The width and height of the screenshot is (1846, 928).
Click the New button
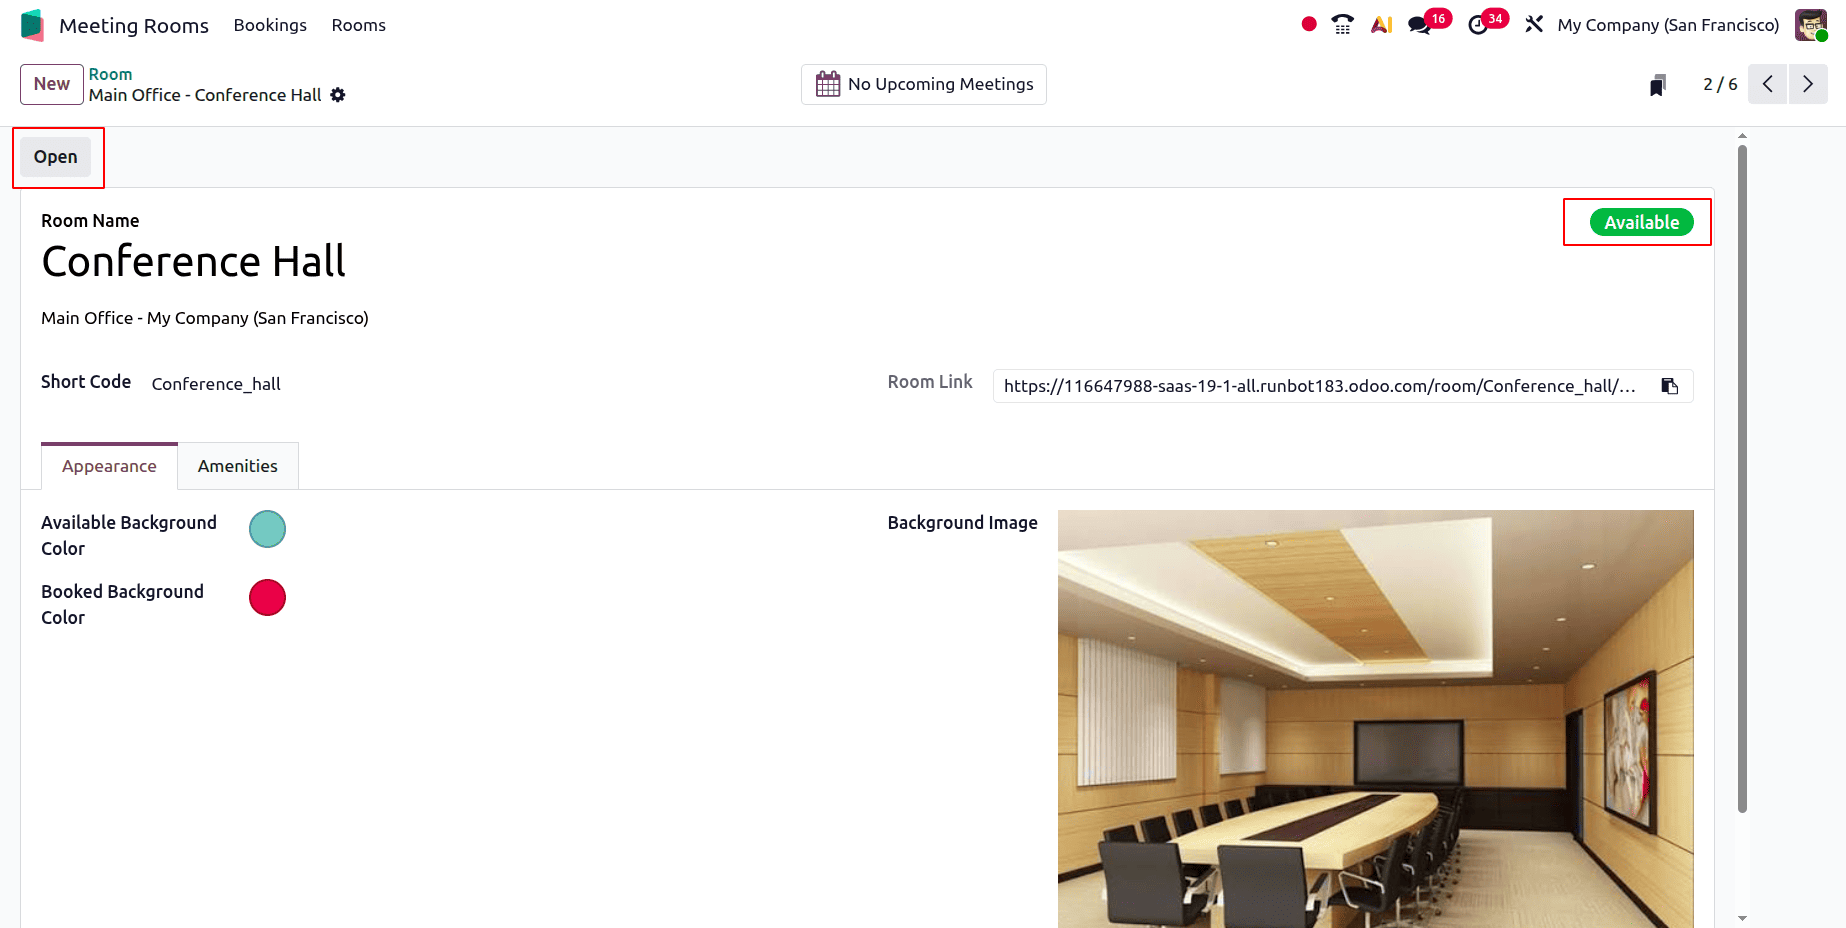click(52, 84)
